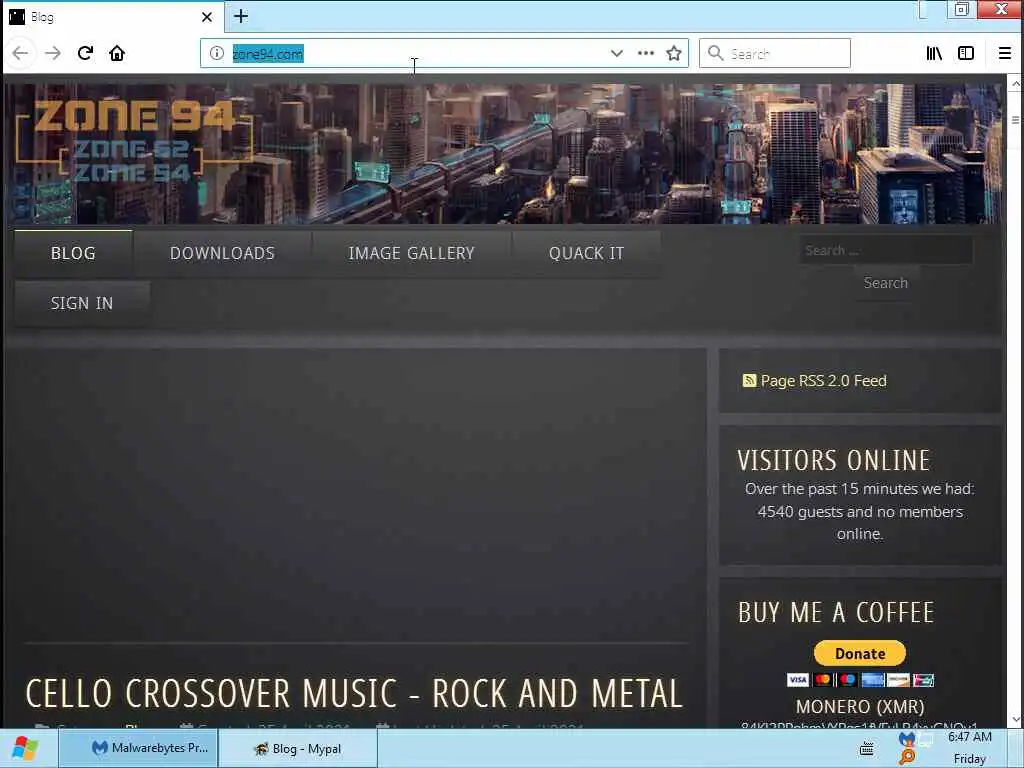This screenshot has height=768, width=1024.
Task: Click the BUY ME A COFFEE heading
Action: coord(837,613)
